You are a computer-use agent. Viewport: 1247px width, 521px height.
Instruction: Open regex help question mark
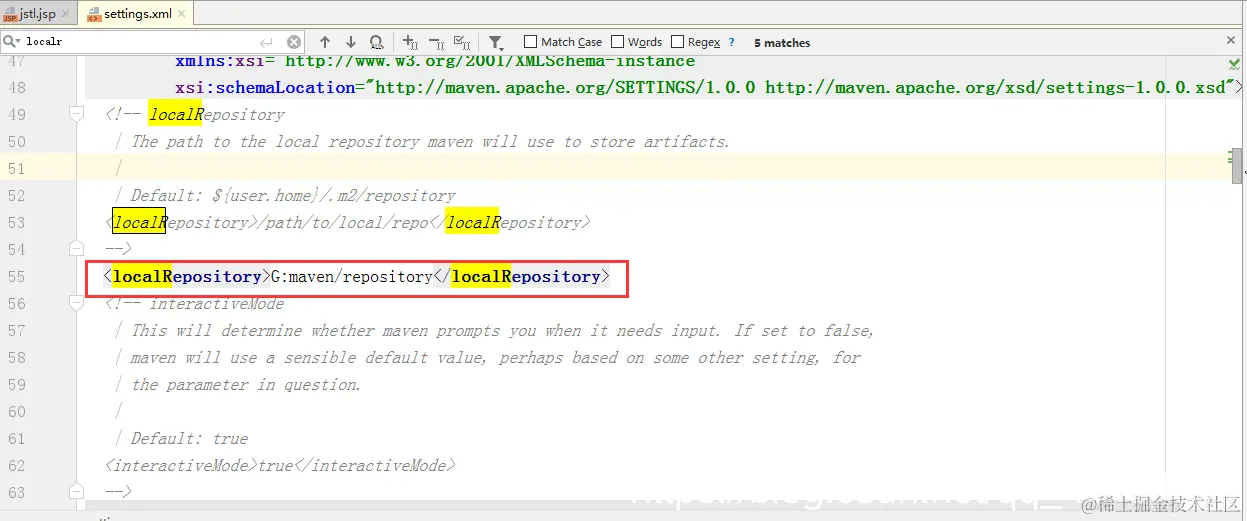tap(732, 42)
